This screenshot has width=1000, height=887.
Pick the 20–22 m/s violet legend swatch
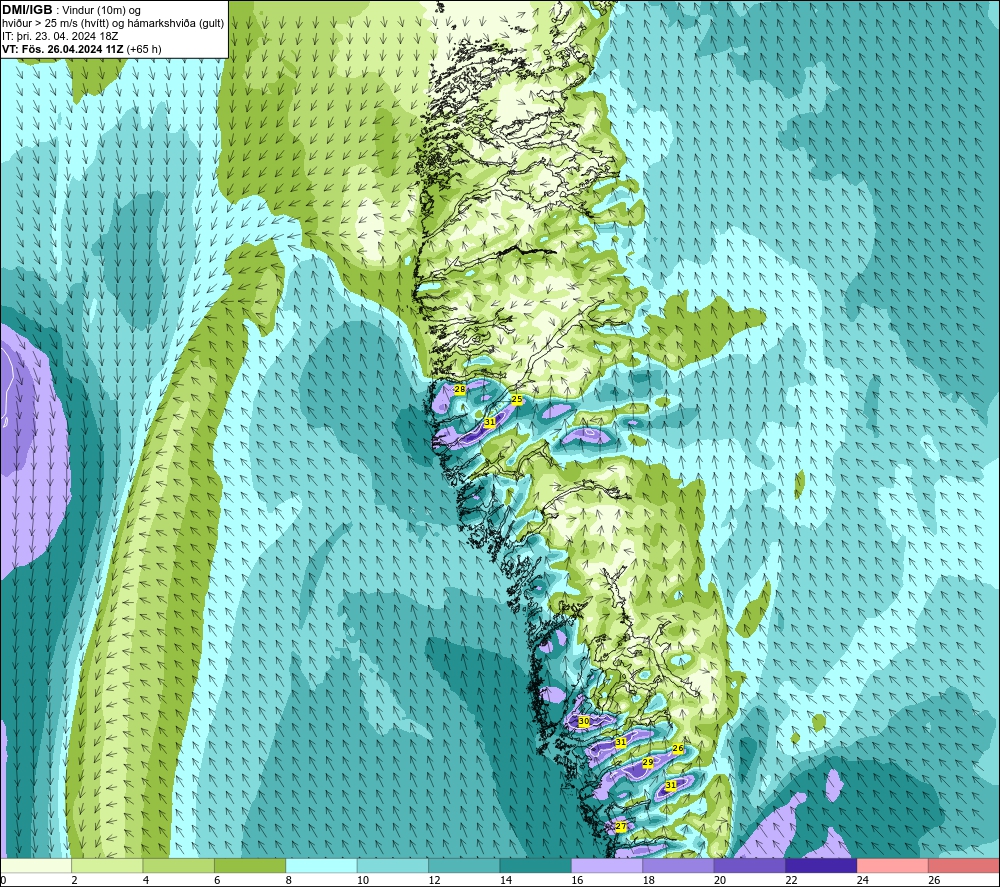click(750, 865)
